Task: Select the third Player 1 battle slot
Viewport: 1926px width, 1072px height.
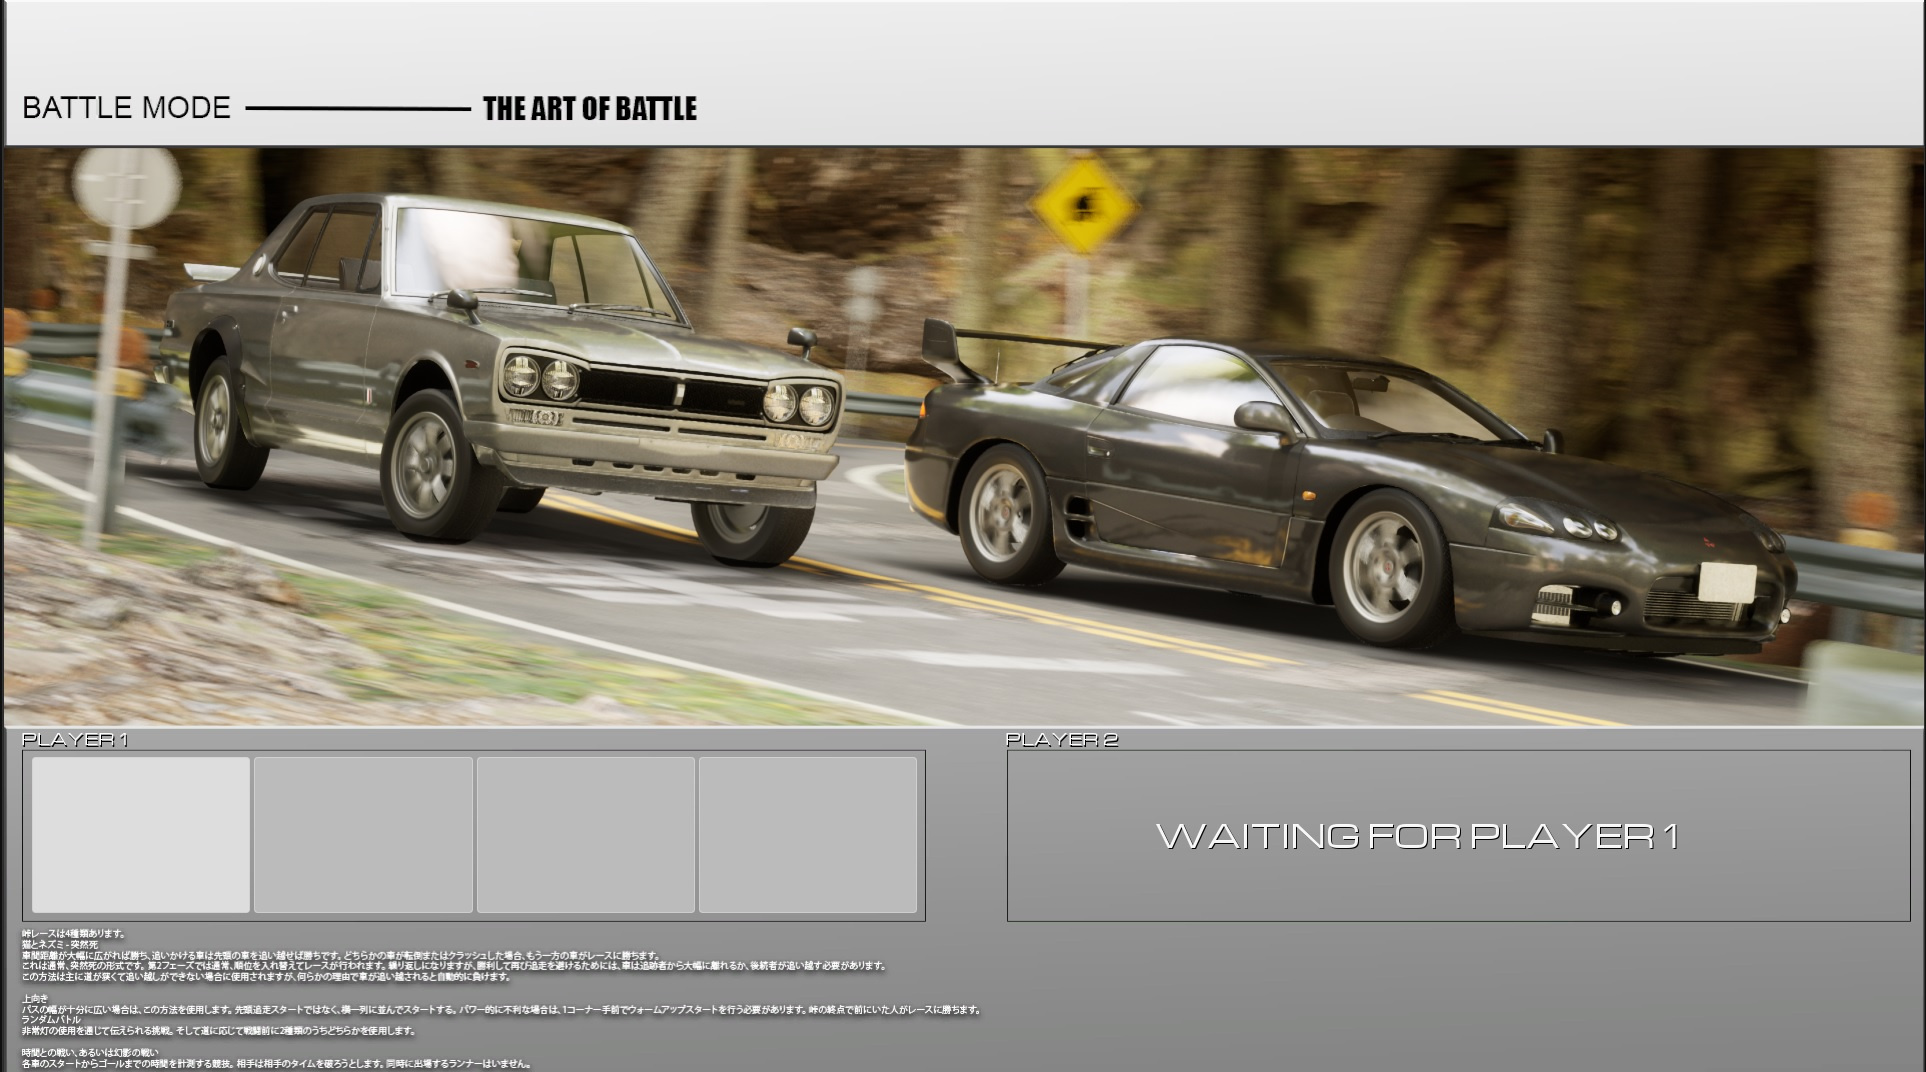Action: (586, 835)
